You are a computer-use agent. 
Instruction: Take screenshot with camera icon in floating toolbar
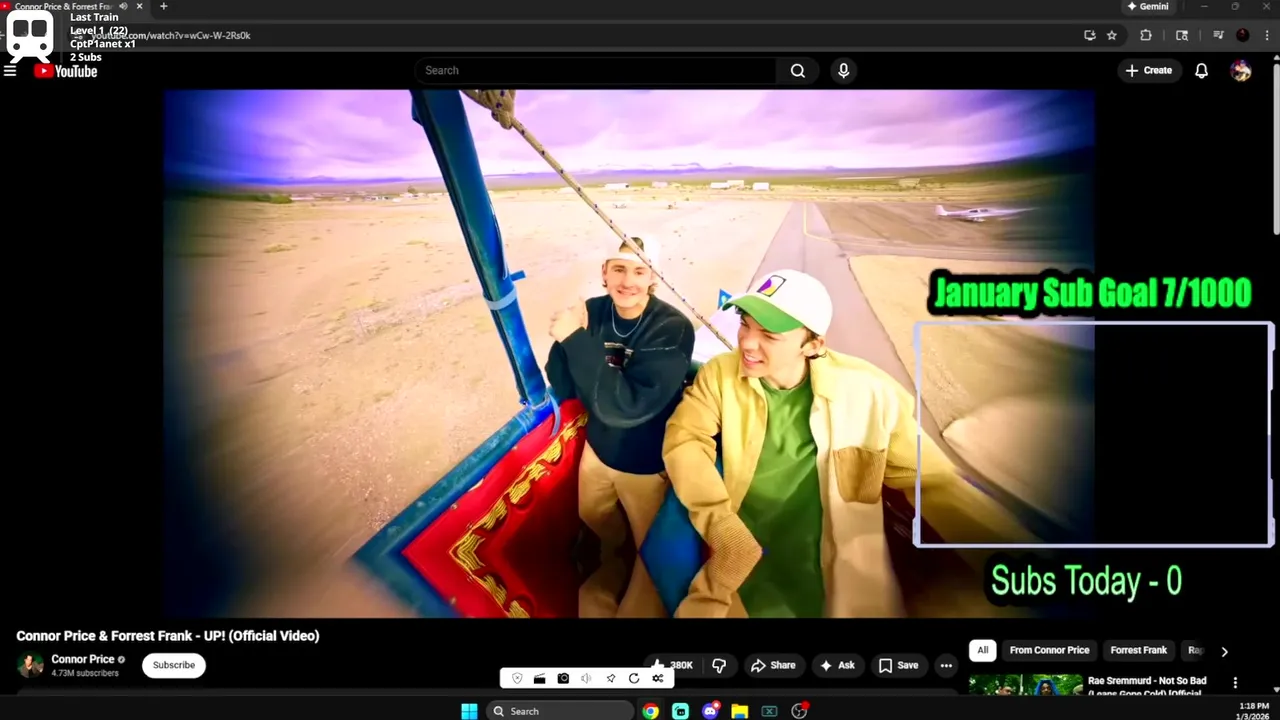[563, 678]
